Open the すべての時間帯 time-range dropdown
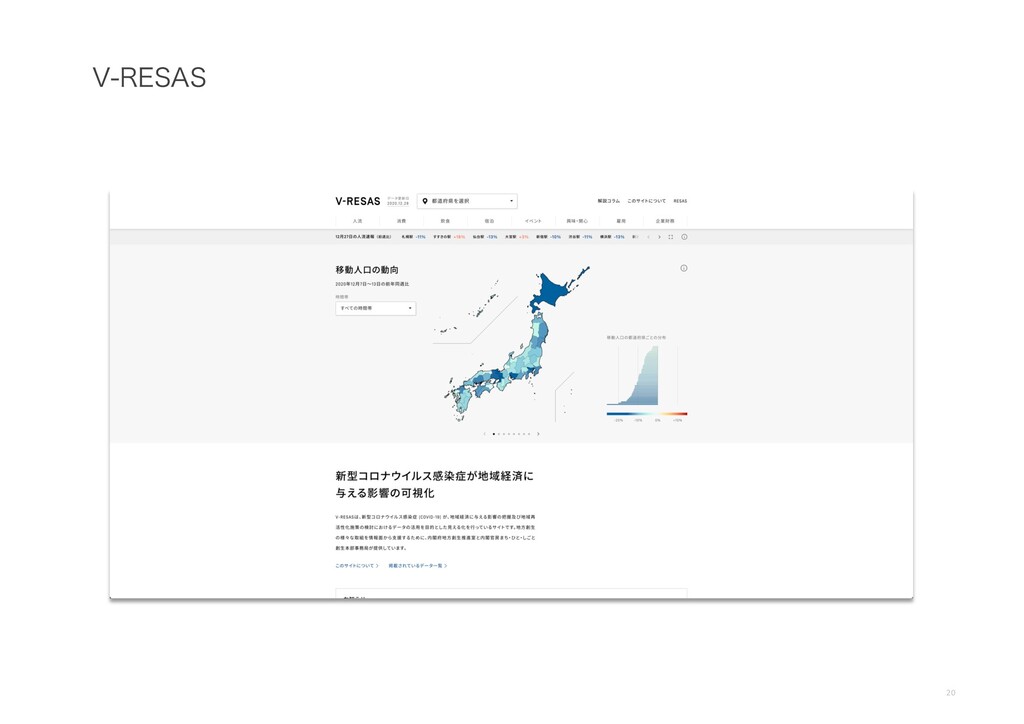 click(376, 308)
